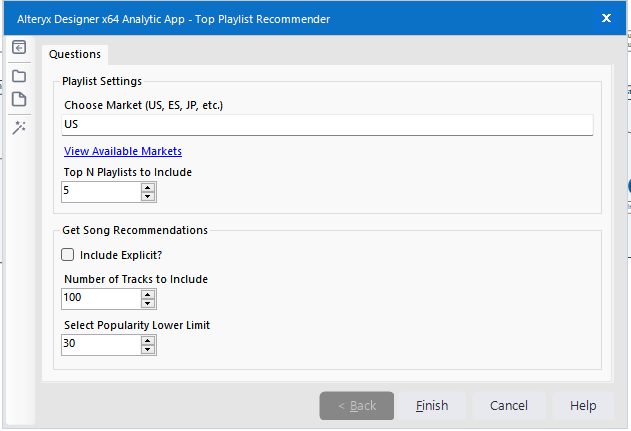631x431 pixels.
Task: Click the magic wand icon in sidebar
Action: [x=19, y=127]
